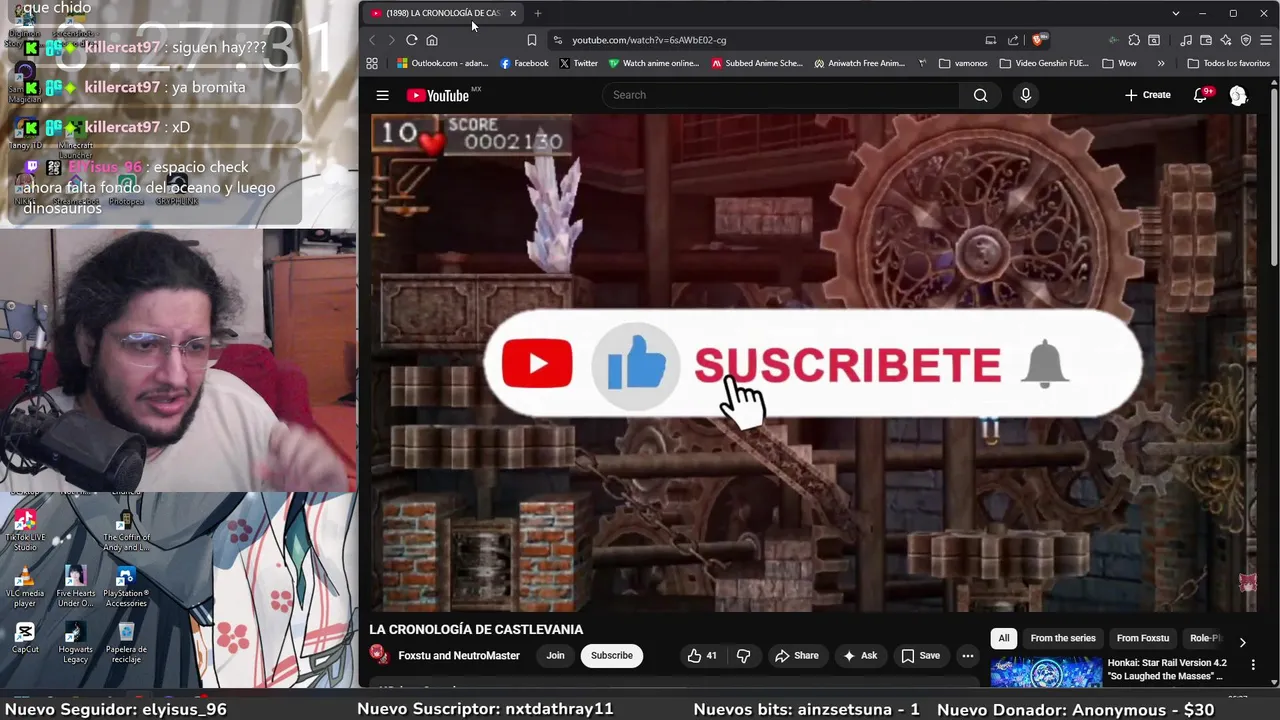Show next filter chips arrow

[x=1242, y=642]
